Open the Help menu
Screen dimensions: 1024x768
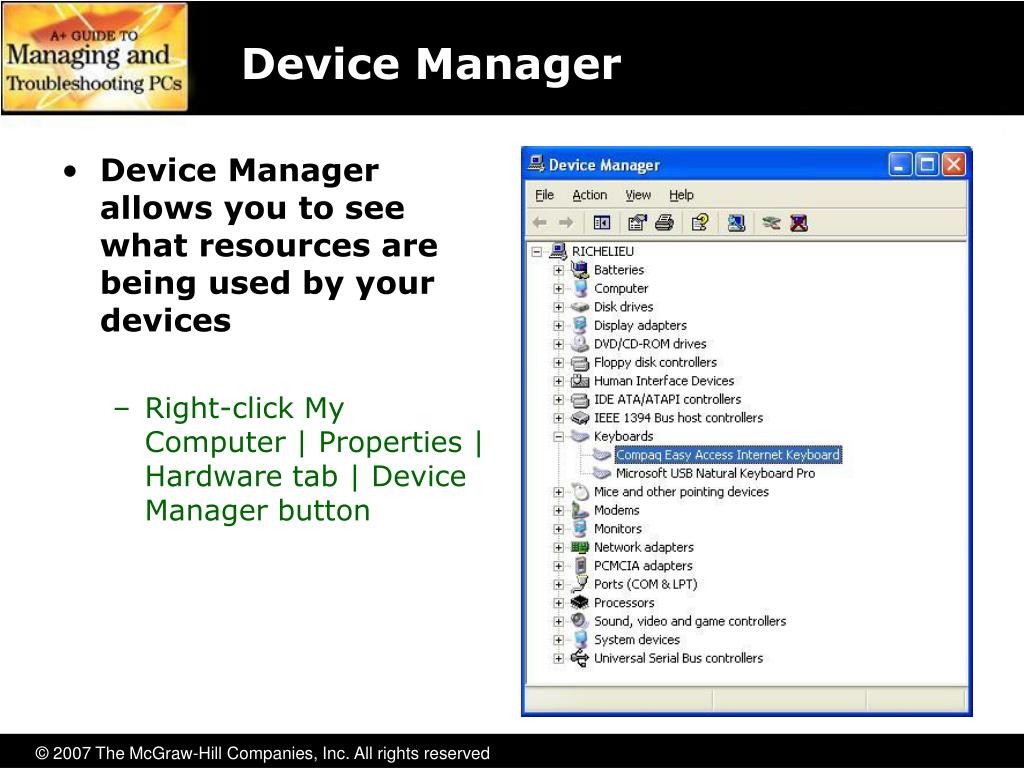tap(681, 195)
